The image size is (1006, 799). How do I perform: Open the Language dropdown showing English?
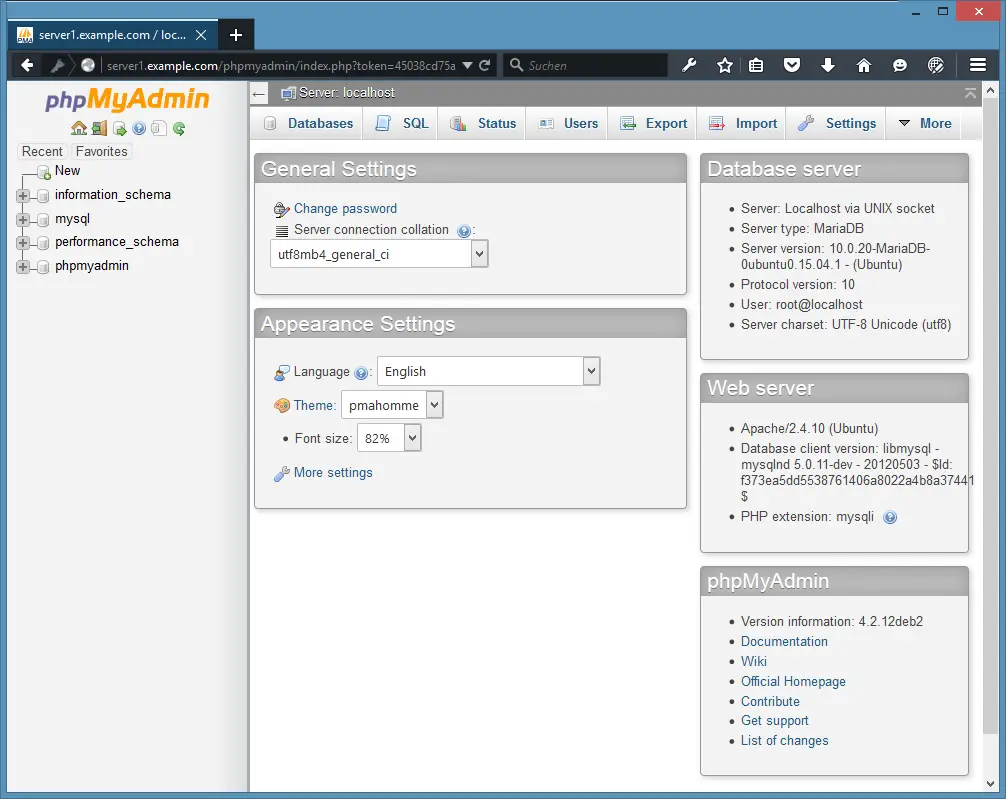pos(489,372)
